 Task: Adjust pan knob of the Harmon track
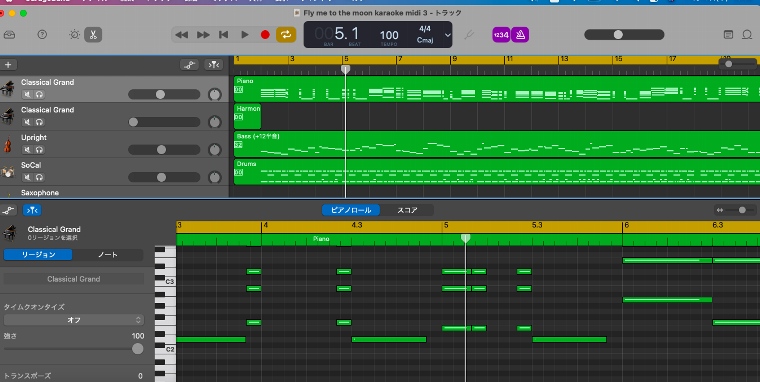click(x=215, y=122)
